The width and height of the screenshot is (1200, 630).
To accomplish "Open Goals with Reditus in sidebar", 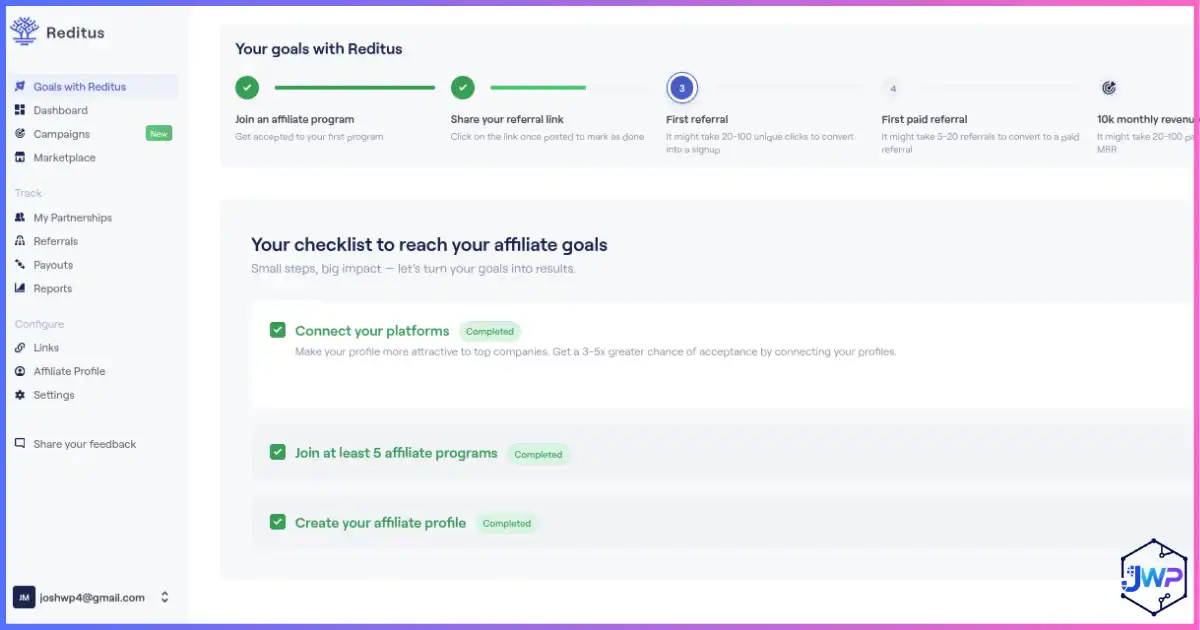I will (x=92, y=87).
